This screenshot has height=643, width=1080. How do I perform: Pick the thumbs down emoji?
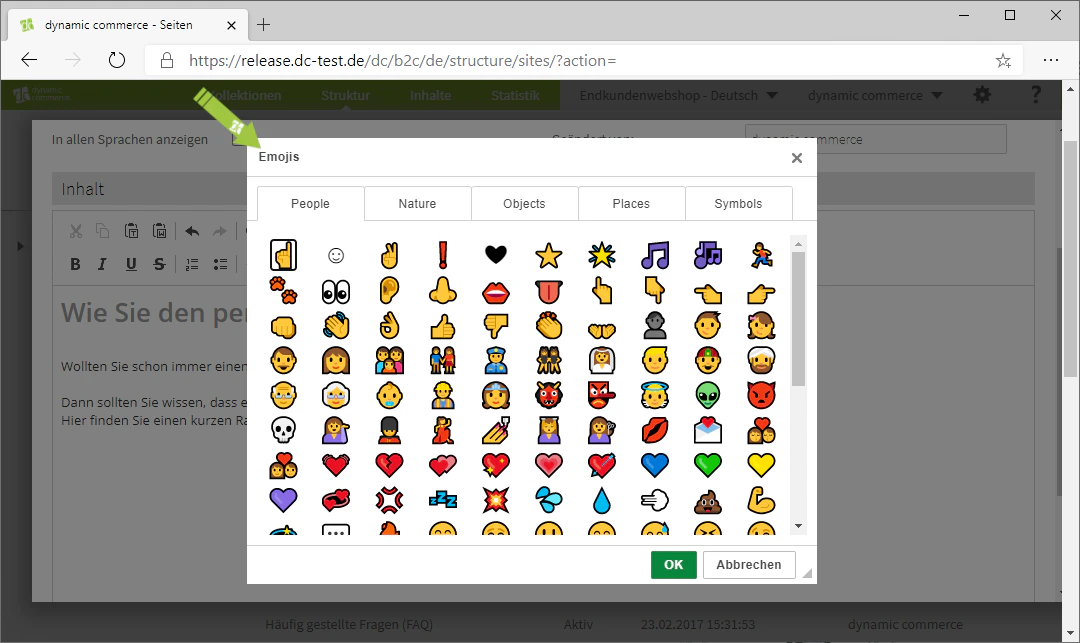tap(495, 326)
